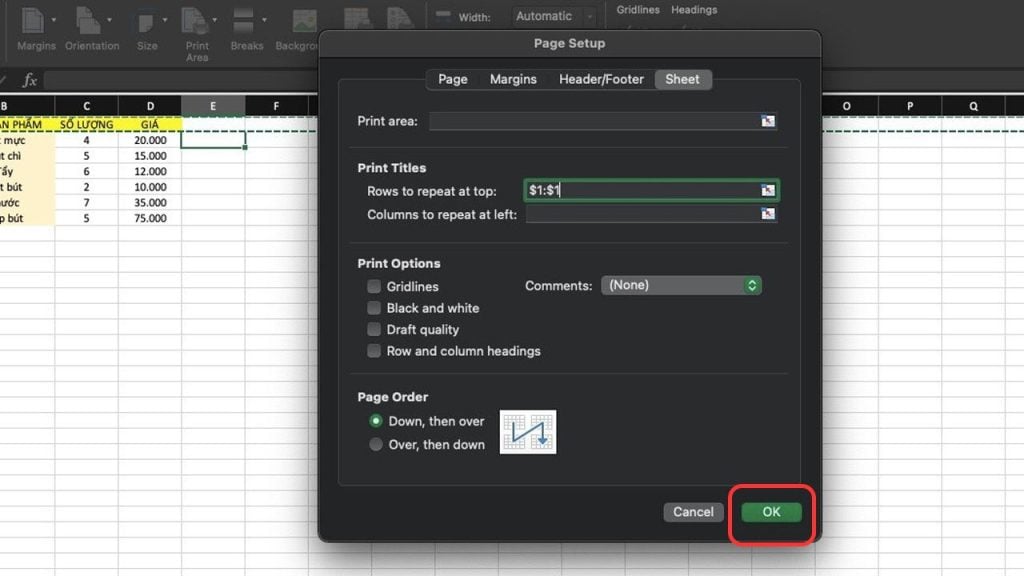1024x576 pixels.
Task: Click the range picker icon for Rows to repeat
Action: tap(768, 190)
